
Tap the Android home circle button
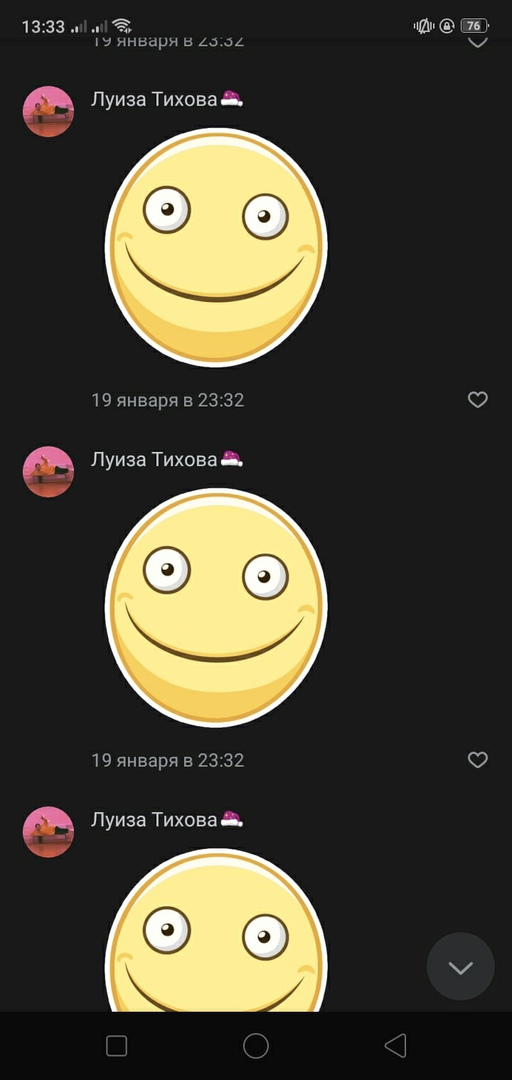click(x=256, y=1046)
